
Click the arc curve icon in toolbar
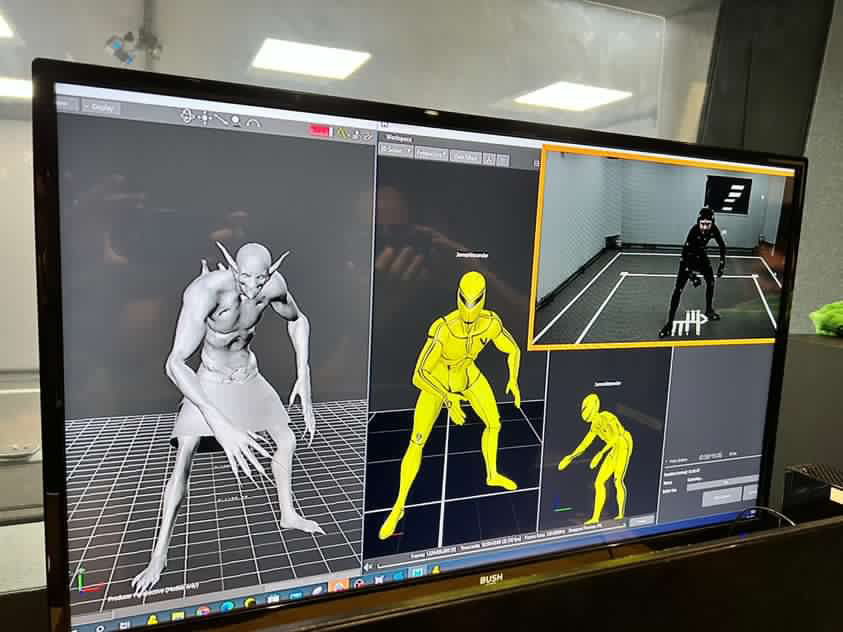coord(253,123)
